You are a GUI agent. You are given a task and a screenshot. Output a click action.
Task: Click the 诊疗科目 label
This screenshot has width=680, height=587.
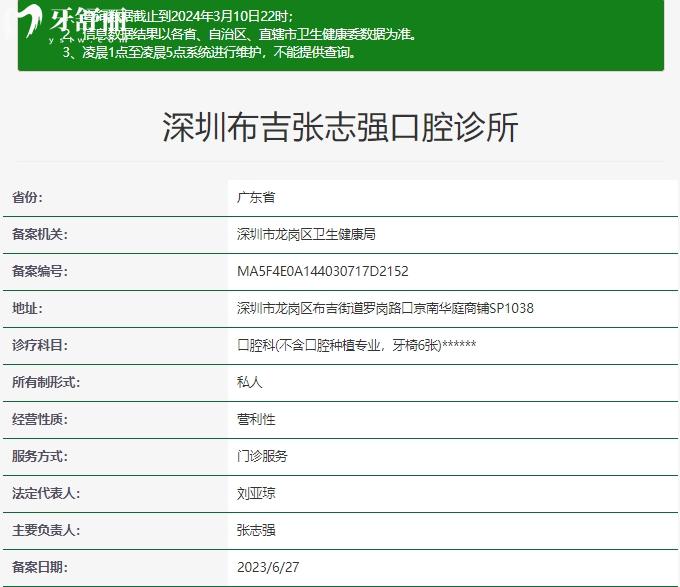click(40, 346)
